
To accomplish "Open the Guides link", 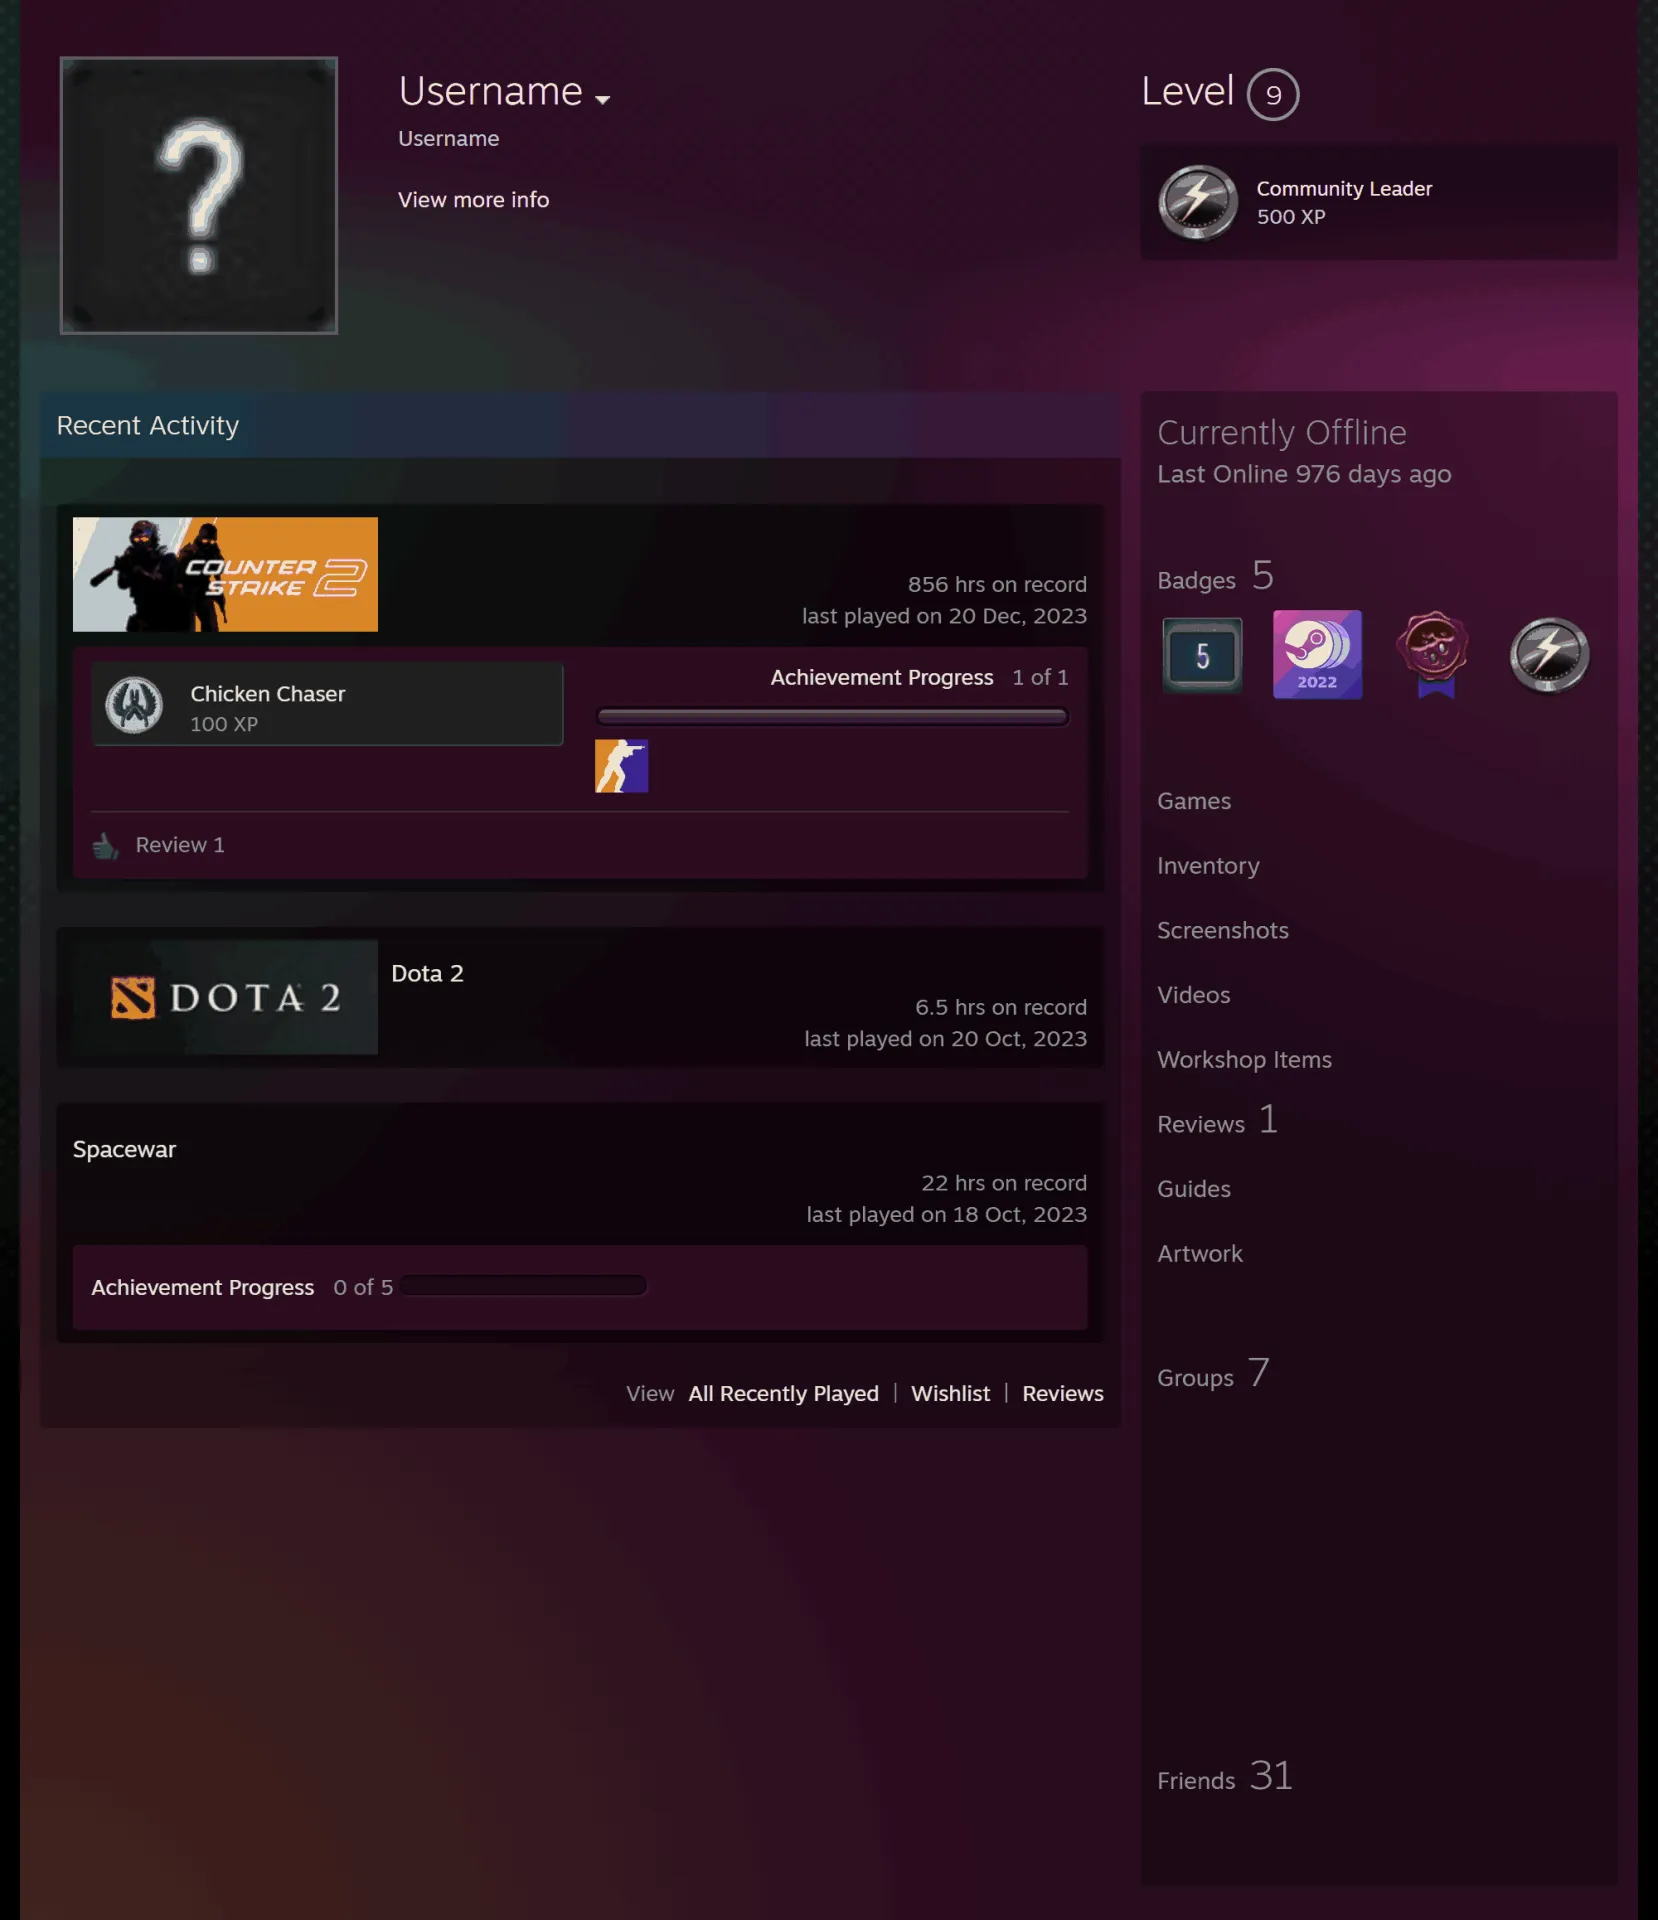I will coord(1193,1189).
